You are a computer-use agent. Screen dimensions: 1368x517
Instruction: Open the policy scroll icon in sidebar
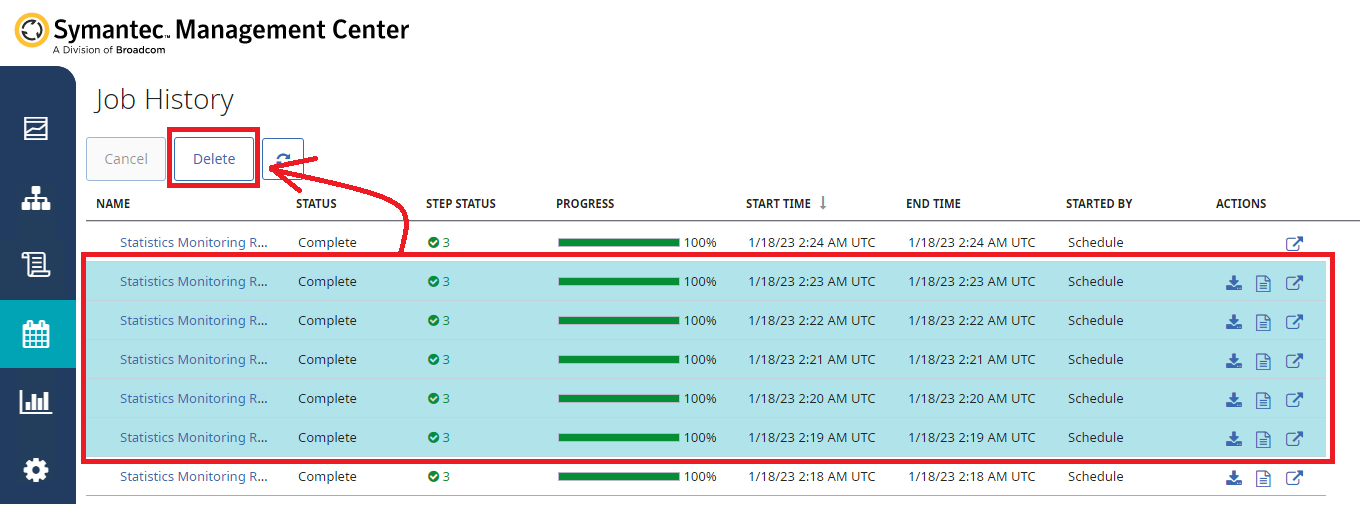coord(36,265)
